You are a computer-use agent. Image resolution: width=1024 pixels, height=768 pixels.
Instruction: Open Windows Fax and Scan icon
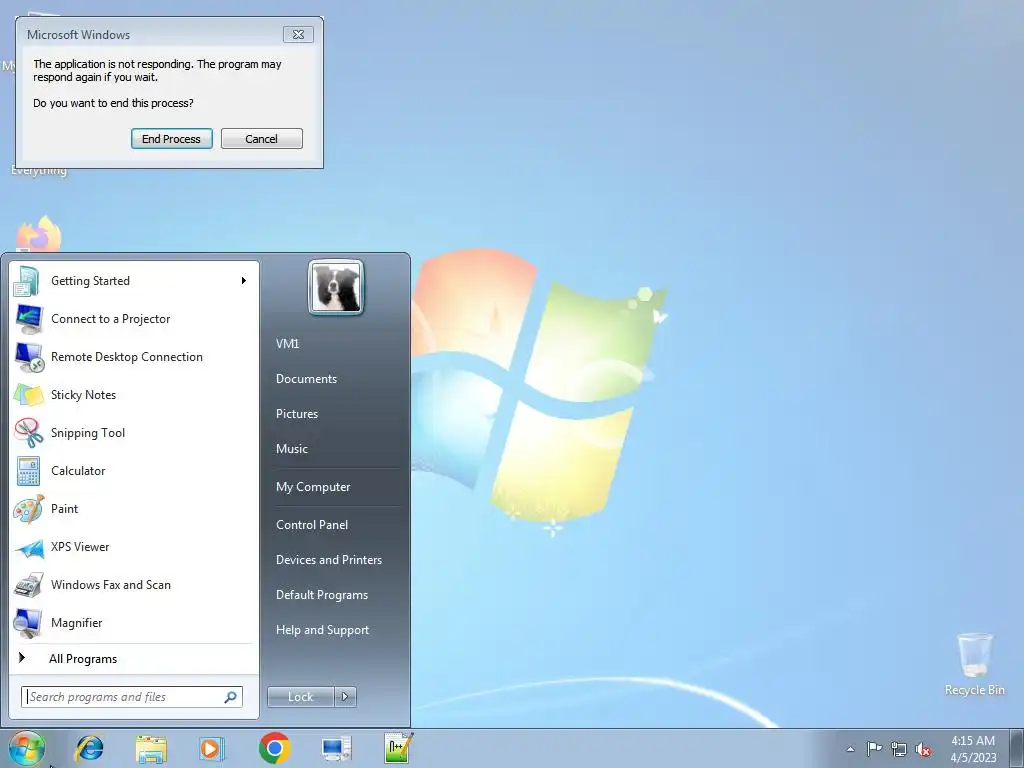[28, 584]
